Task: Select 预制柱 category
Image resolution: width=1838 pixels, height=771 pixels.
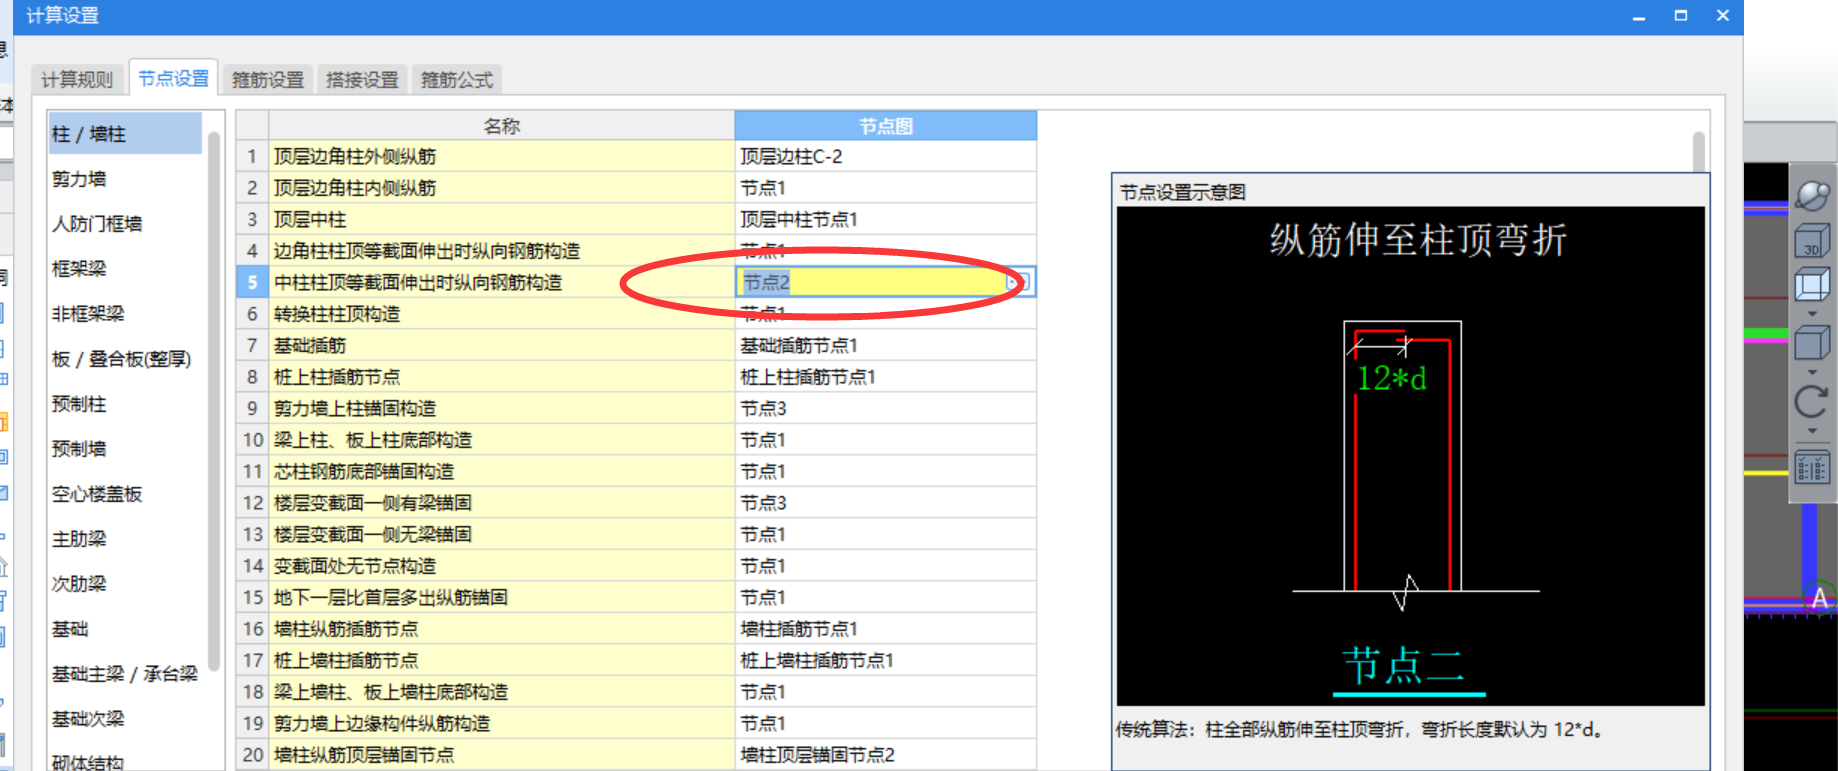Action: 125,404
